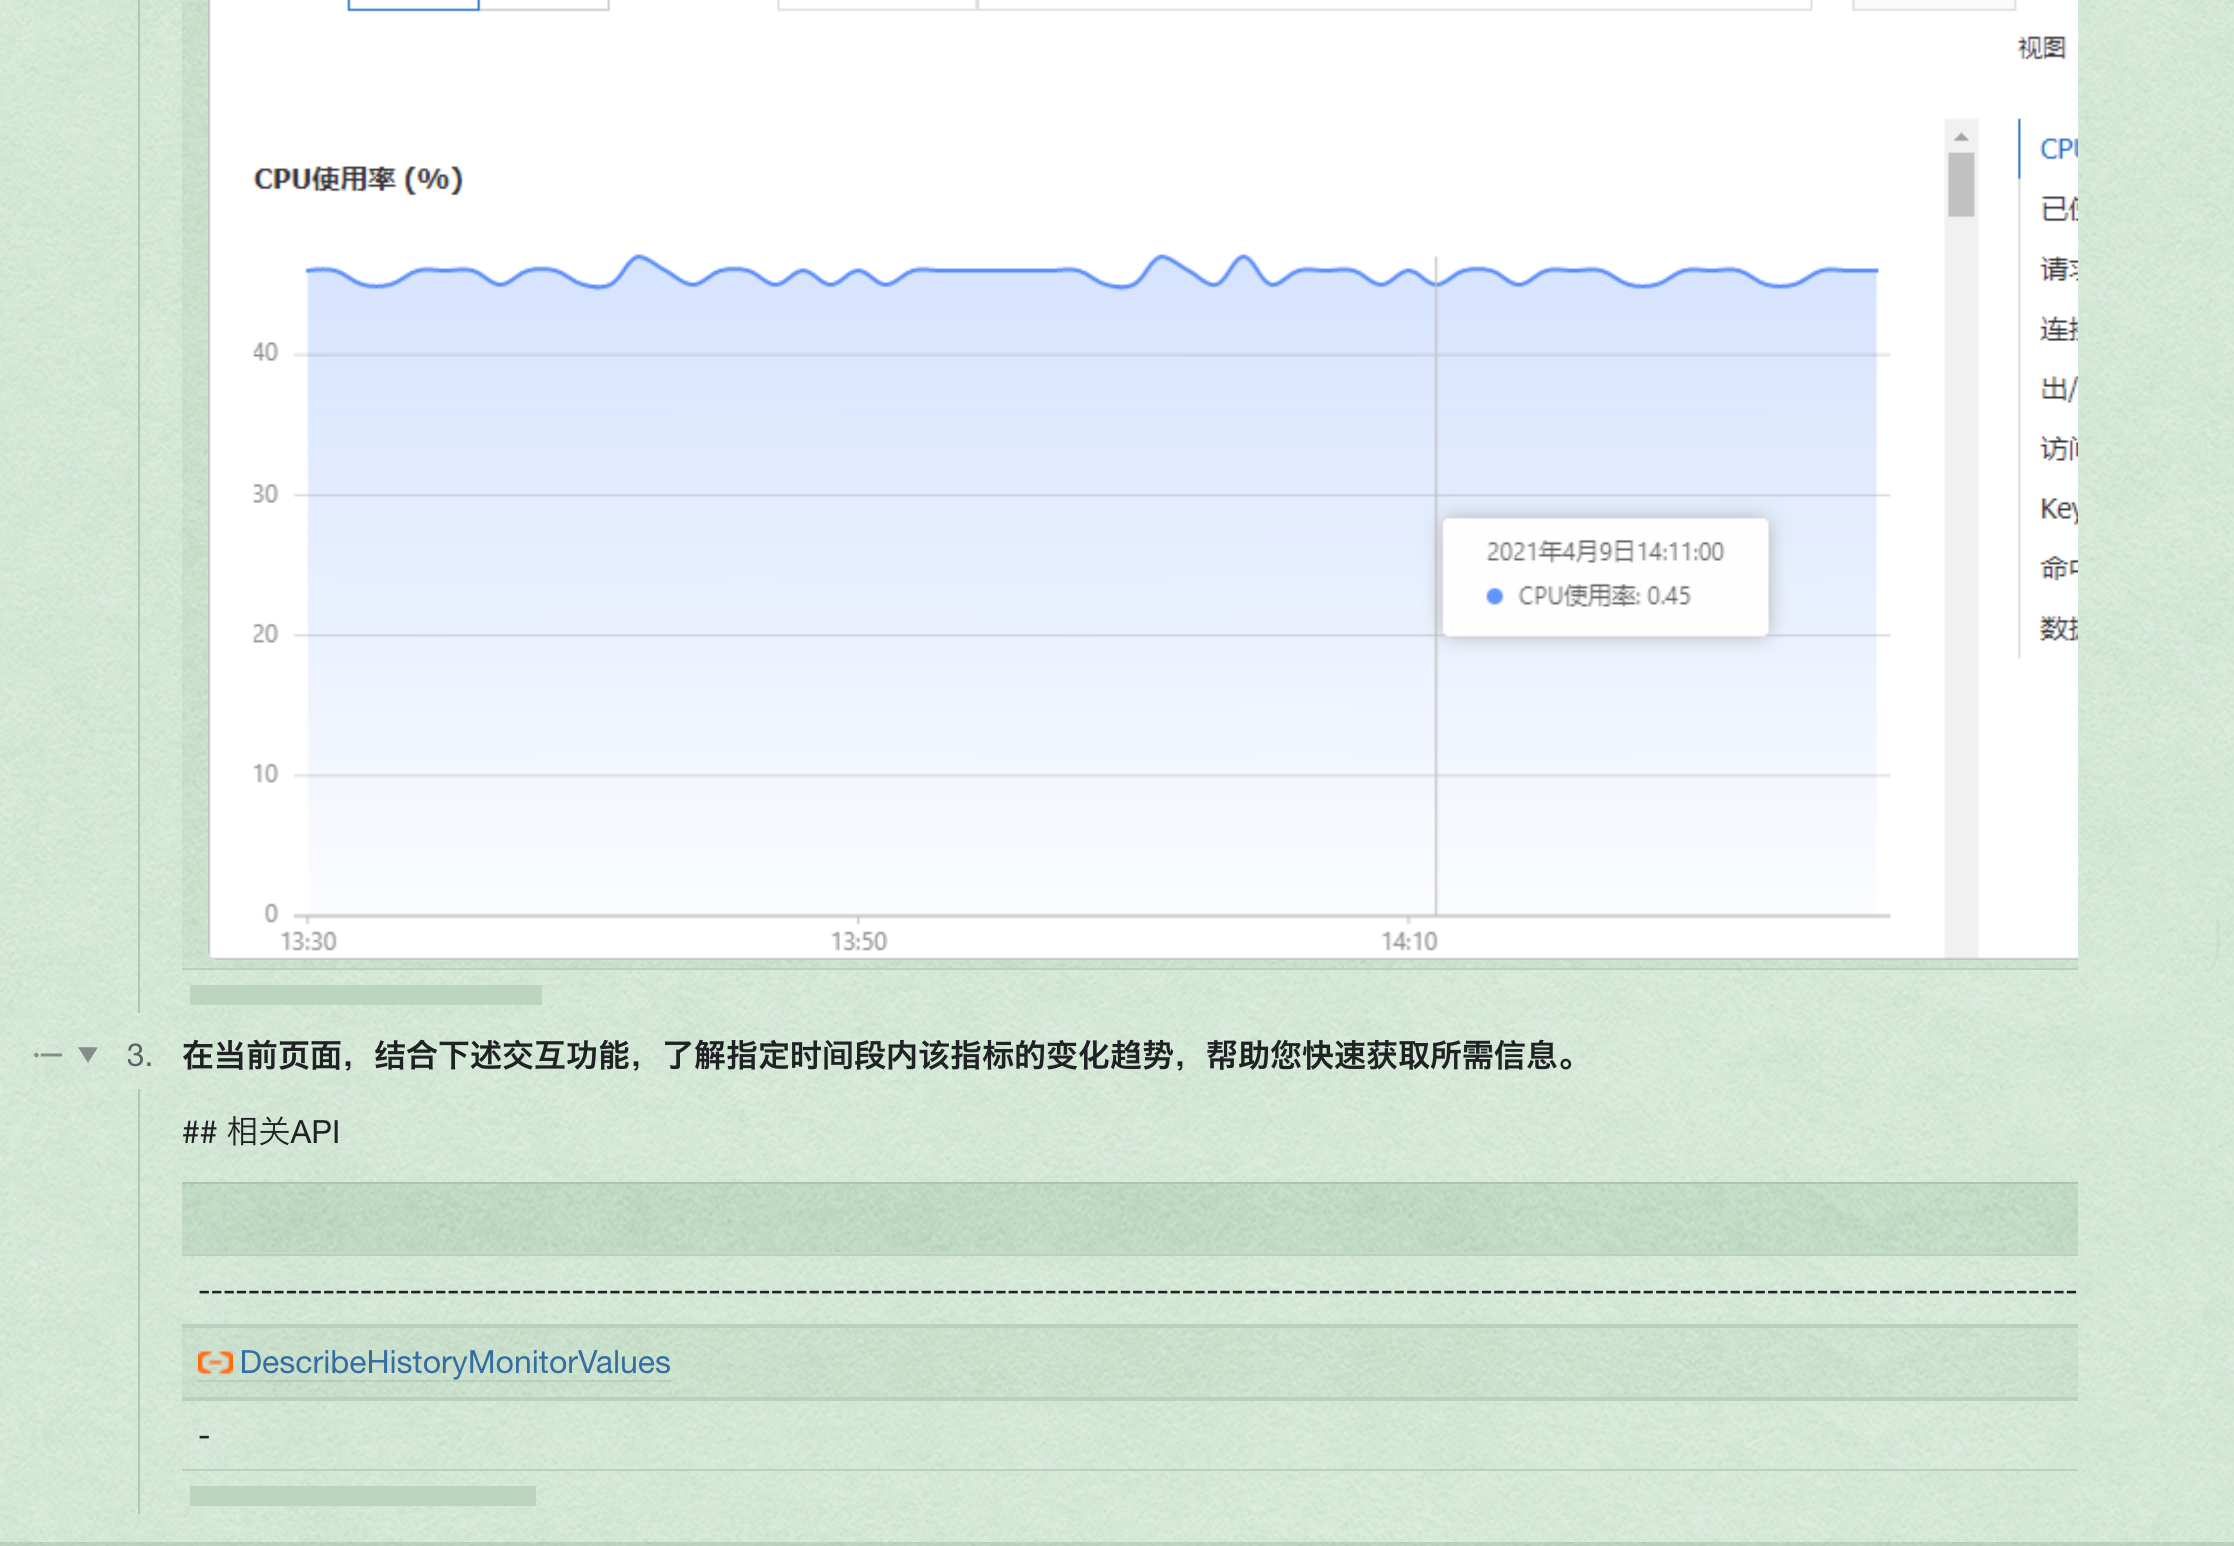Click the blue dot in the CPU tooltip
Viewport: 2234px width, 1546px height.
pos(1494,596)
